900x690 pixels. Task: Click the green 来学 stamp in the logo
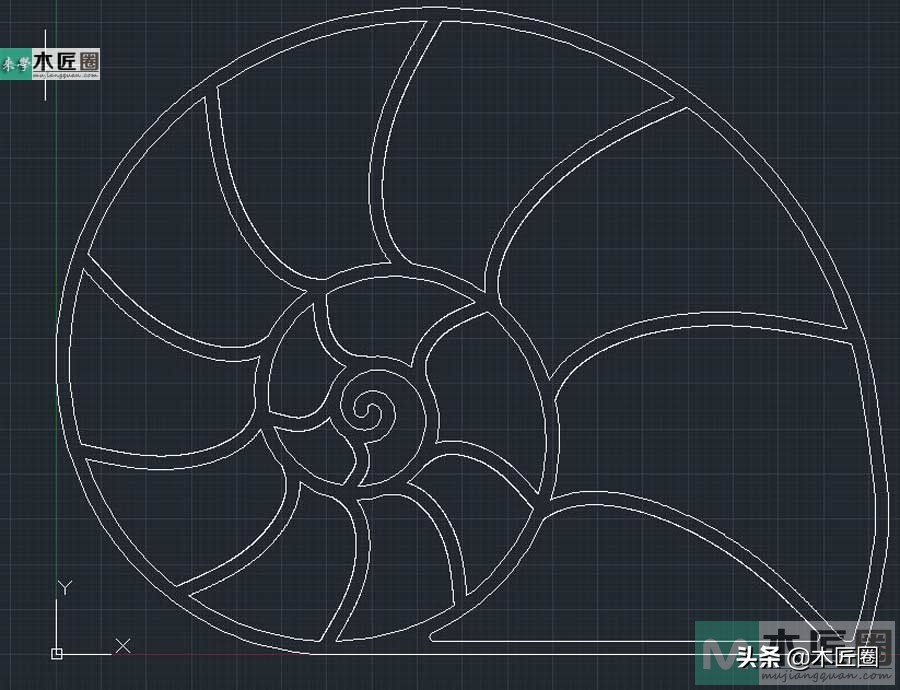[14, 63]
